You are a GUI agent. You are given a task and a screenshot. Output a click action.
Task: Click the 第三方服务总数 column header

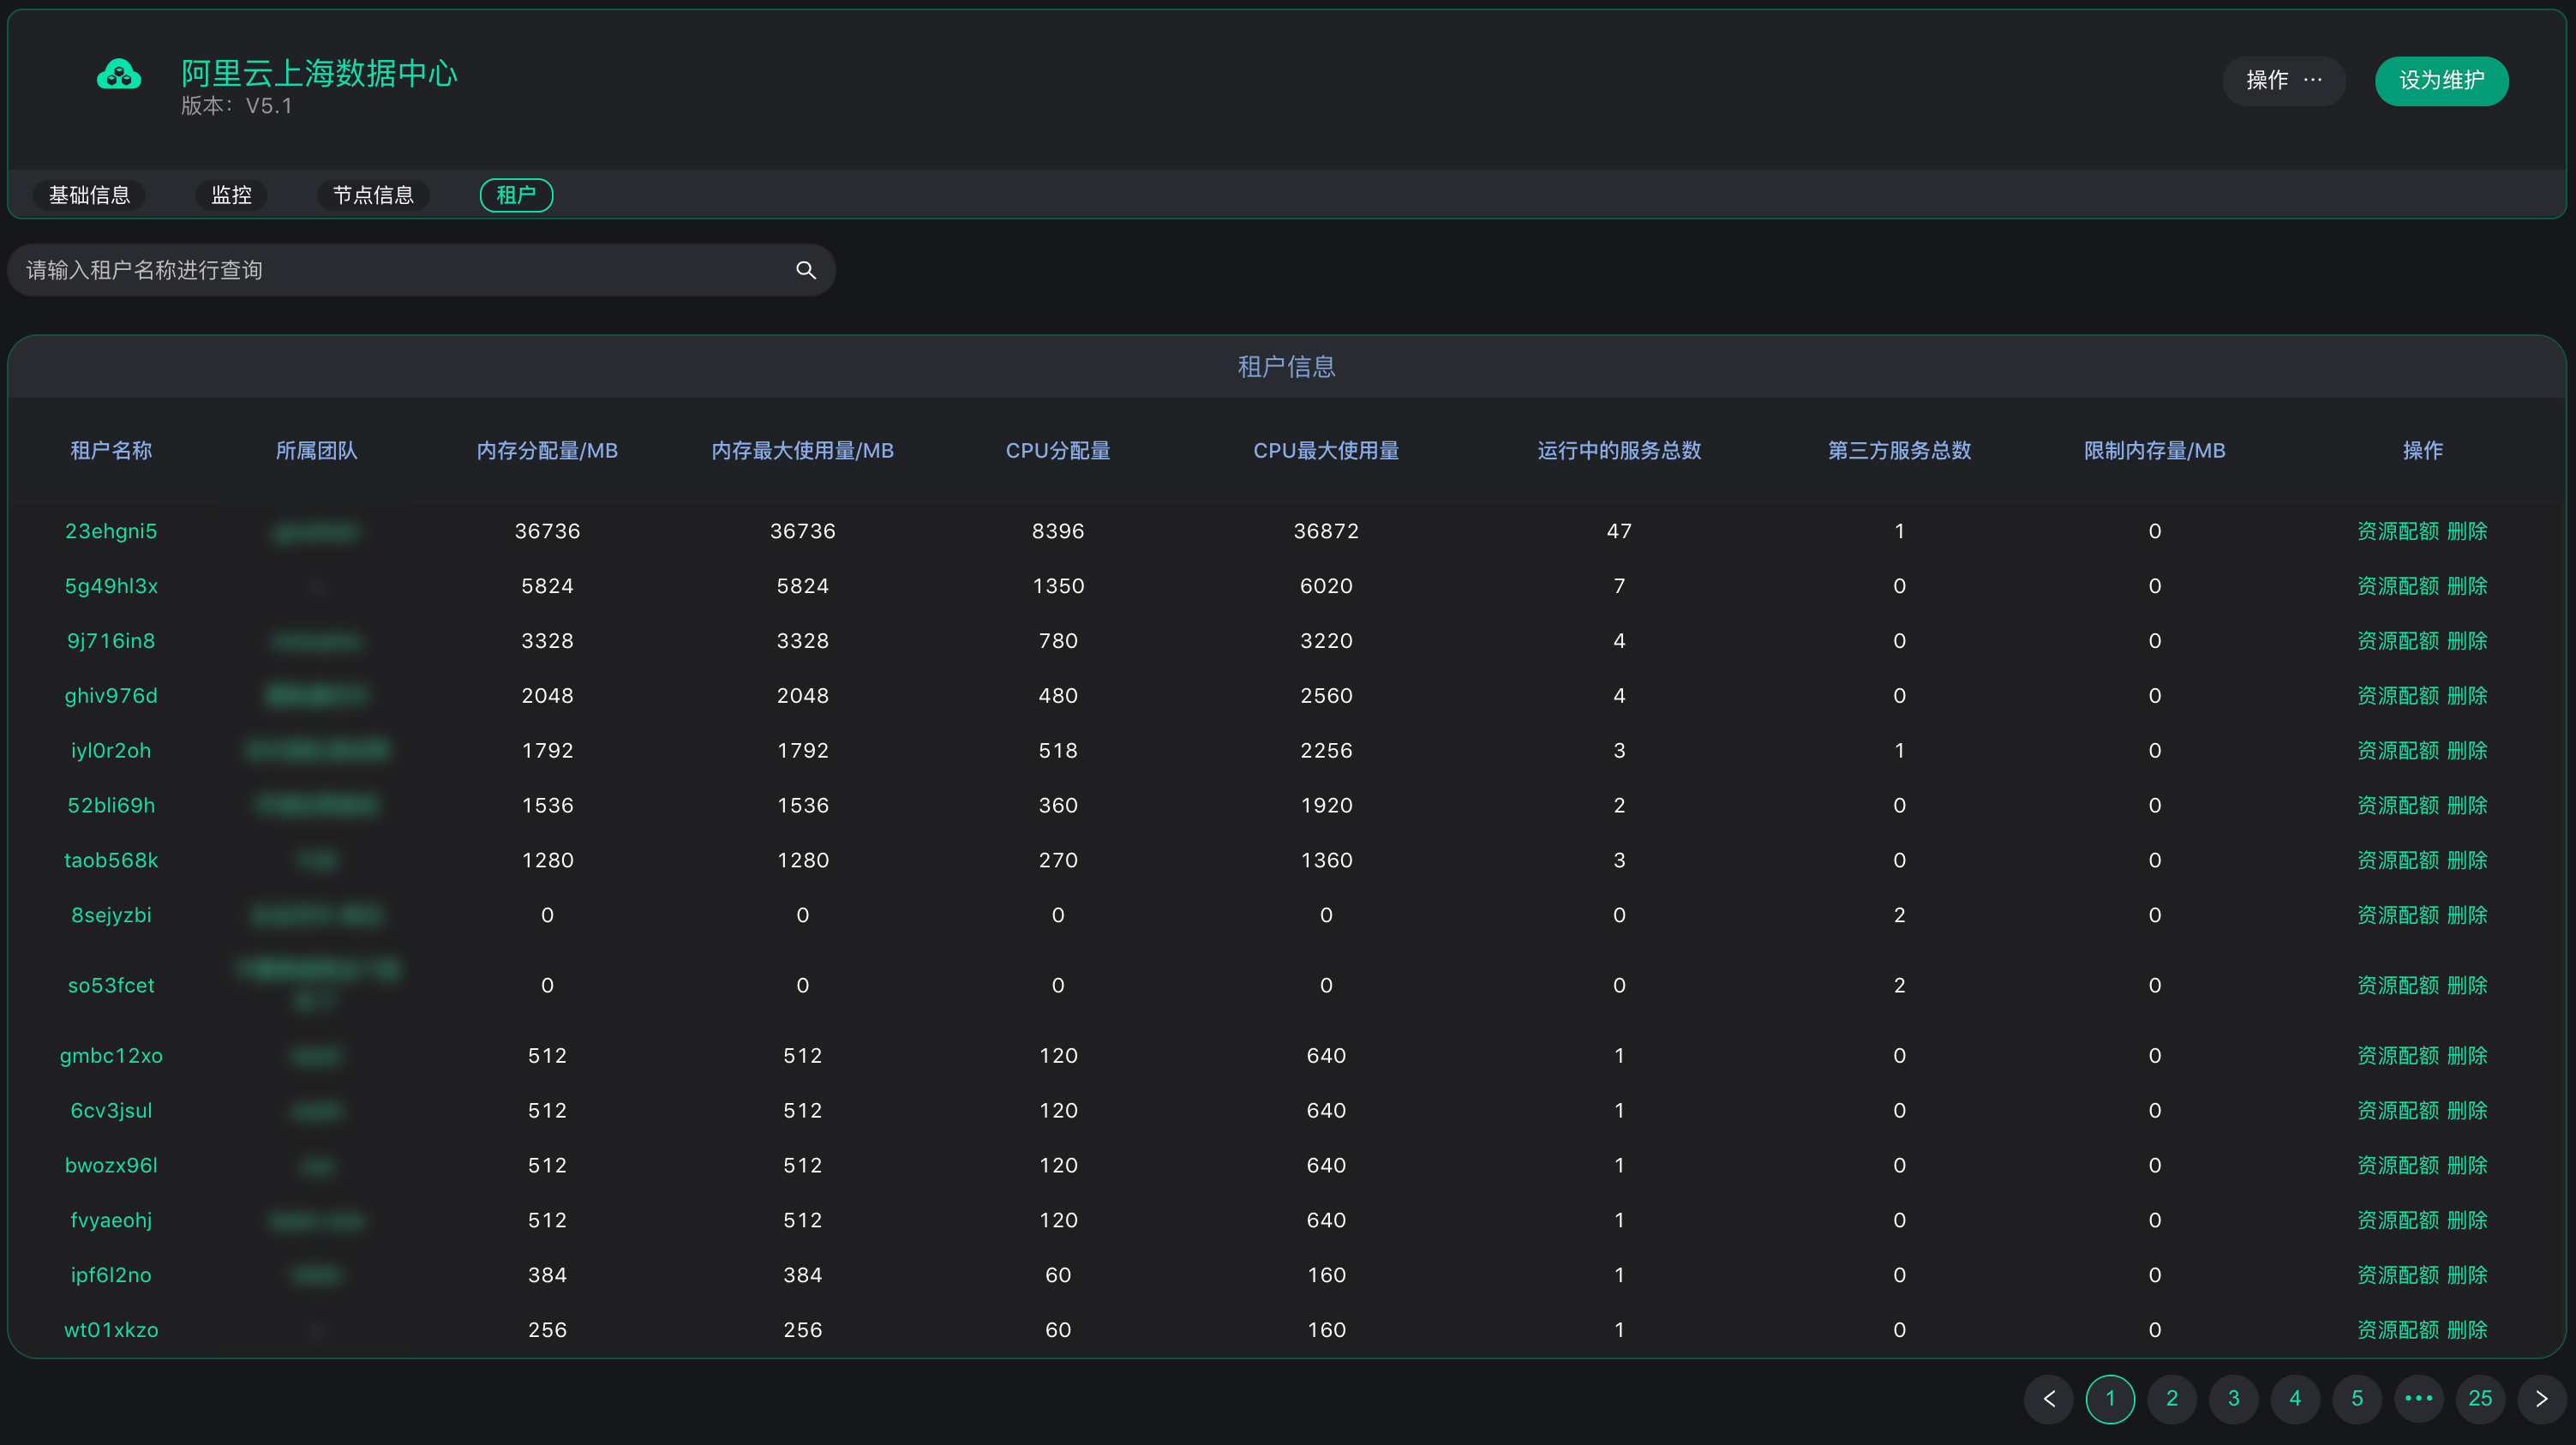pyautogui.click(x=1899, y=451)
